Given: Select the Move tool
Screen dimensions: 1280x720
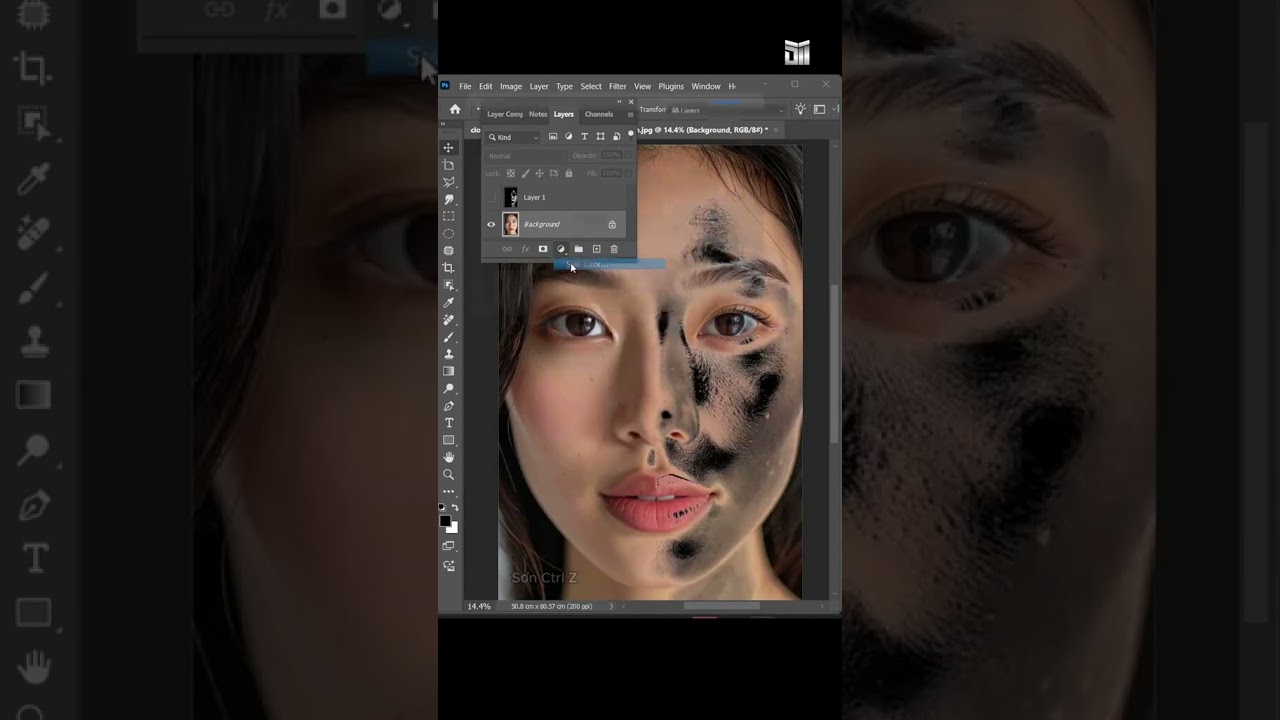Looking at the screenshot, I should pos(449,148).
